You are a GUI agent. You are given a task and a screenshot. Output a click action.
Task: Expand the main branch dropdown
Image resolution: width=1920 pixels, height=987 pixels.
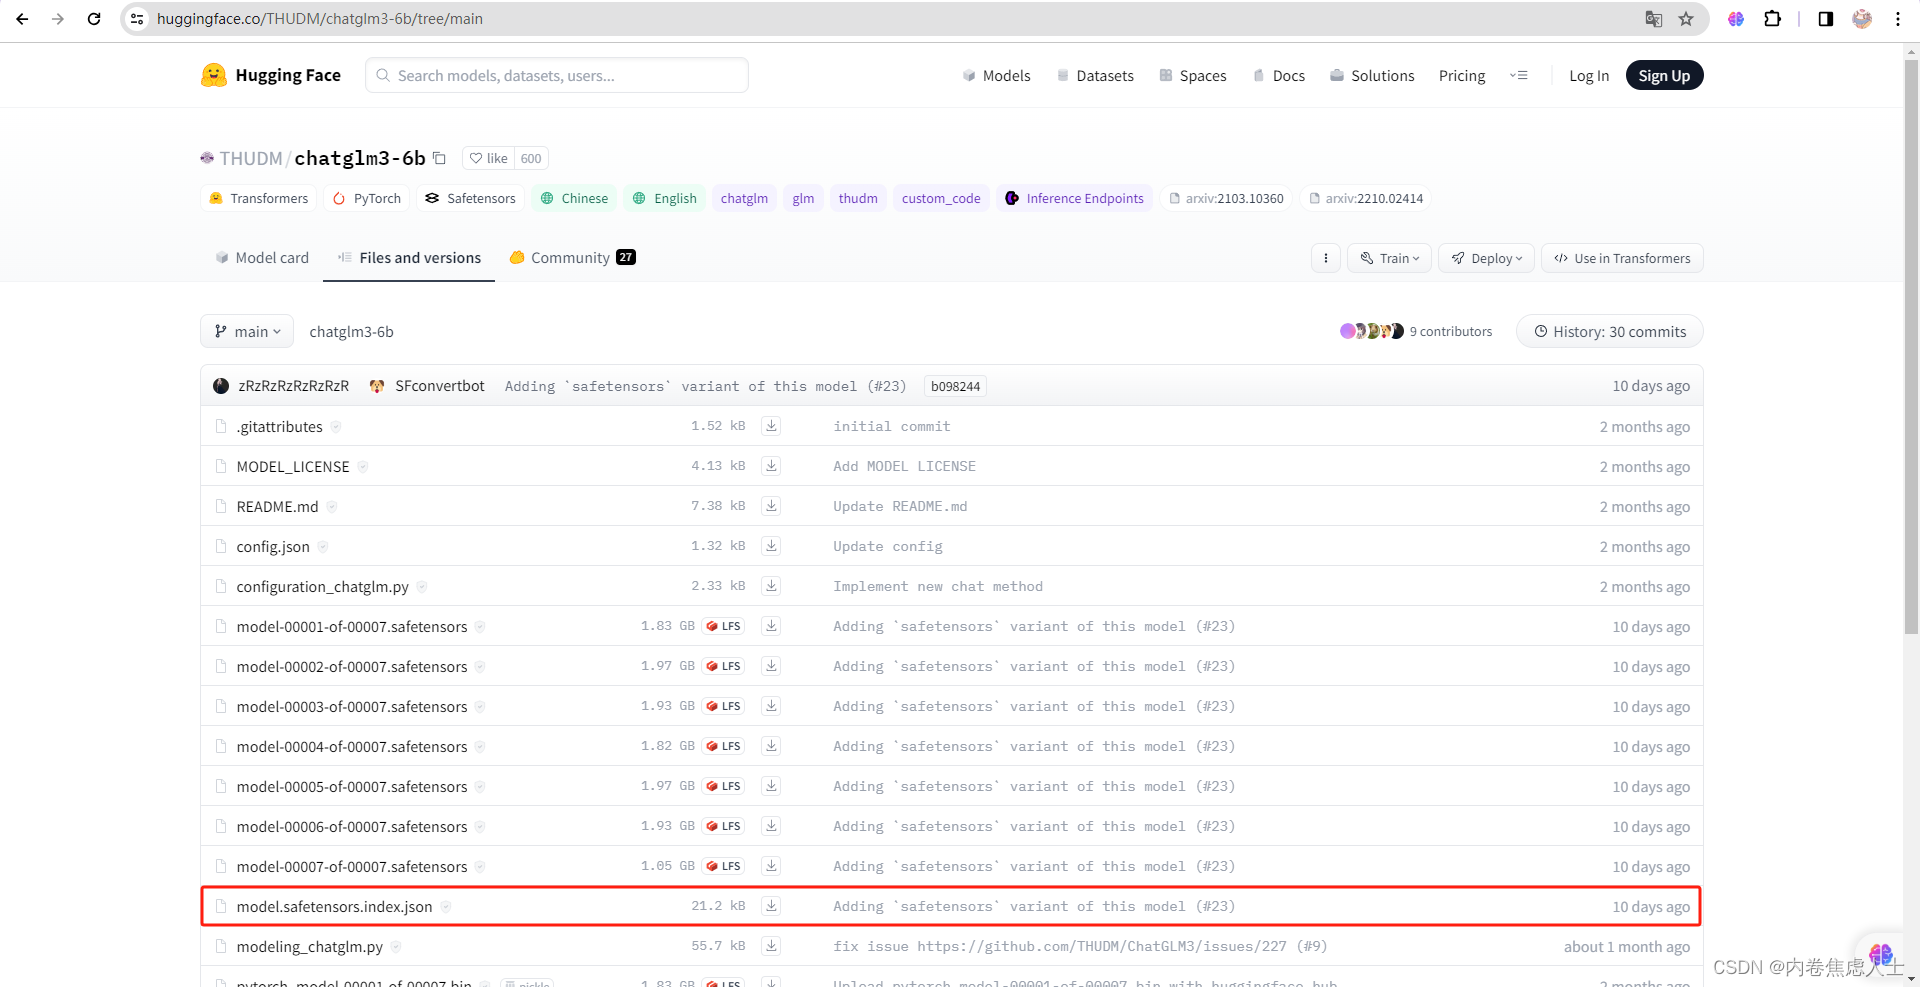coord(247,331)
